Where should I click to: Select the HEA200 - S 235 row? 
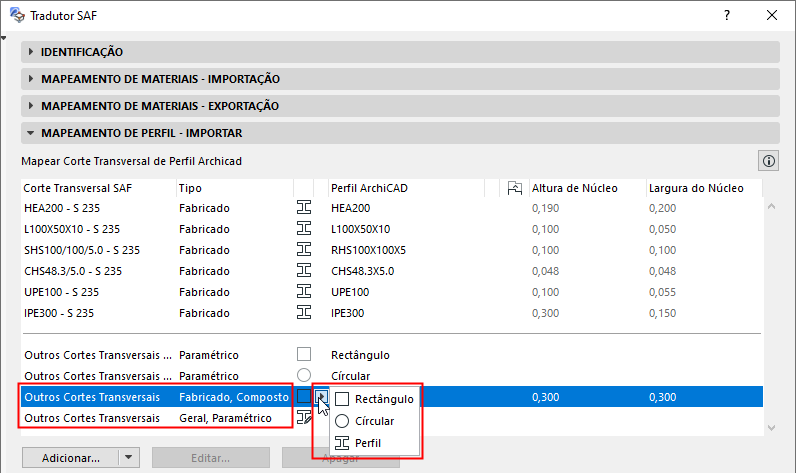coord(392,208)
